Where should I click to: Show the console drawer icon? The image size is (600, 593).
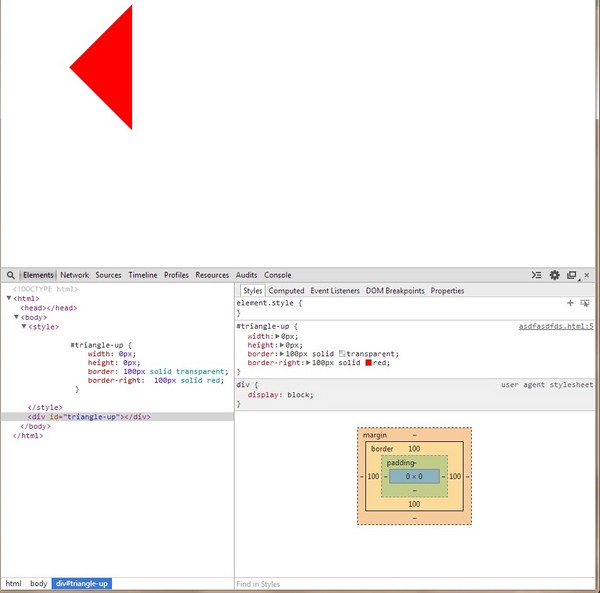tap(536, 275)
